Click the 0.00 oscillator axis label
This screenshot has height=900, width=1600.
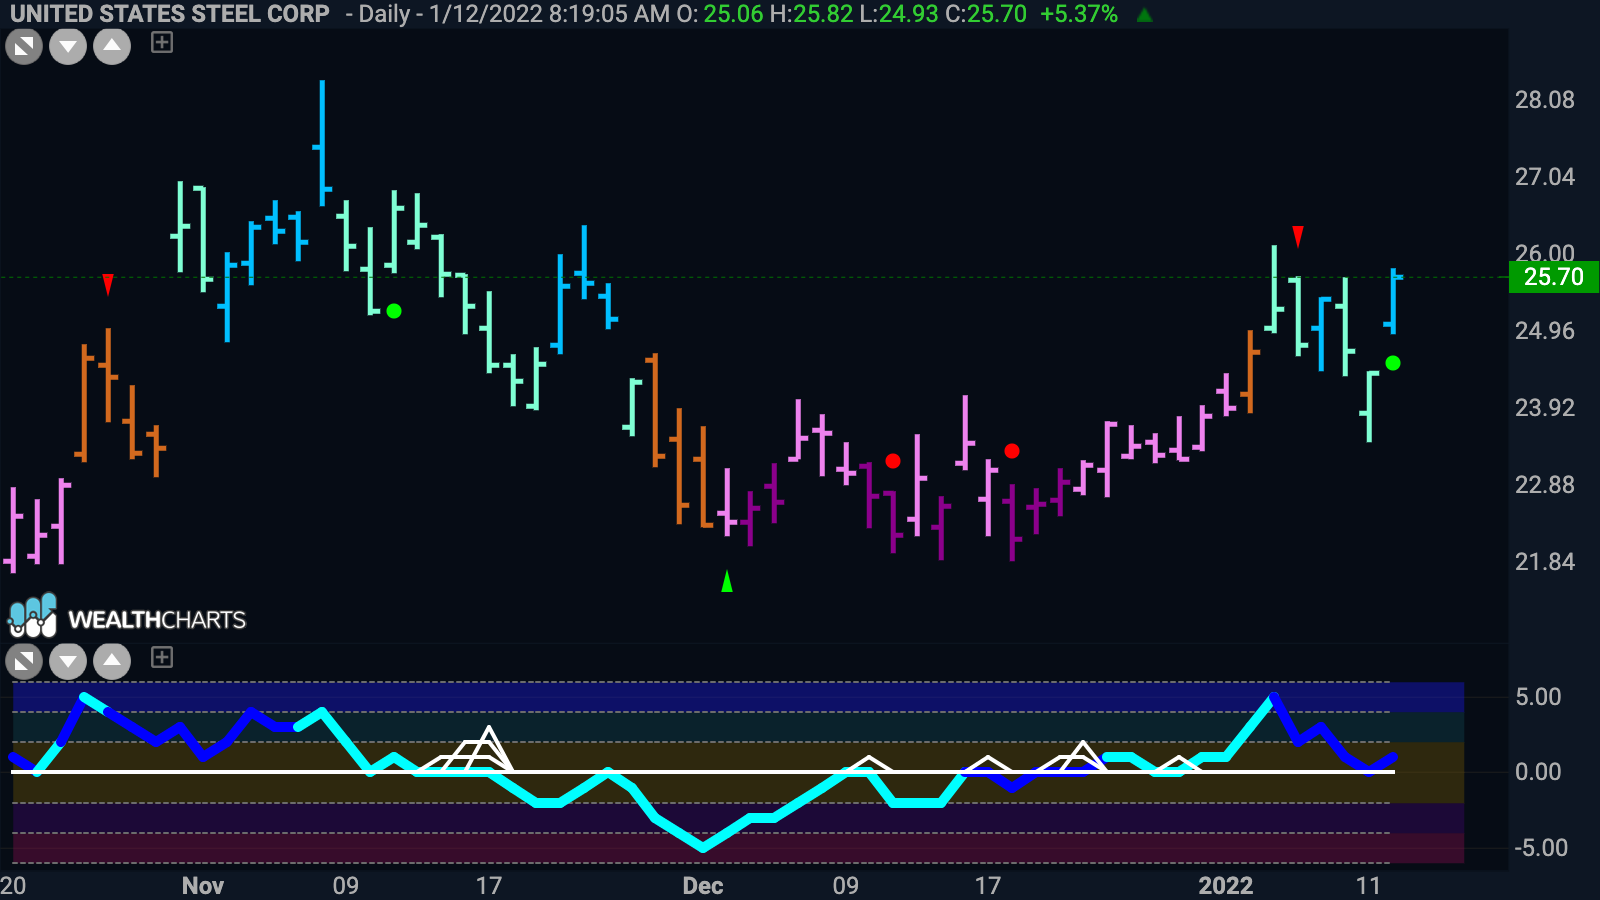(x=1538, y=772)
